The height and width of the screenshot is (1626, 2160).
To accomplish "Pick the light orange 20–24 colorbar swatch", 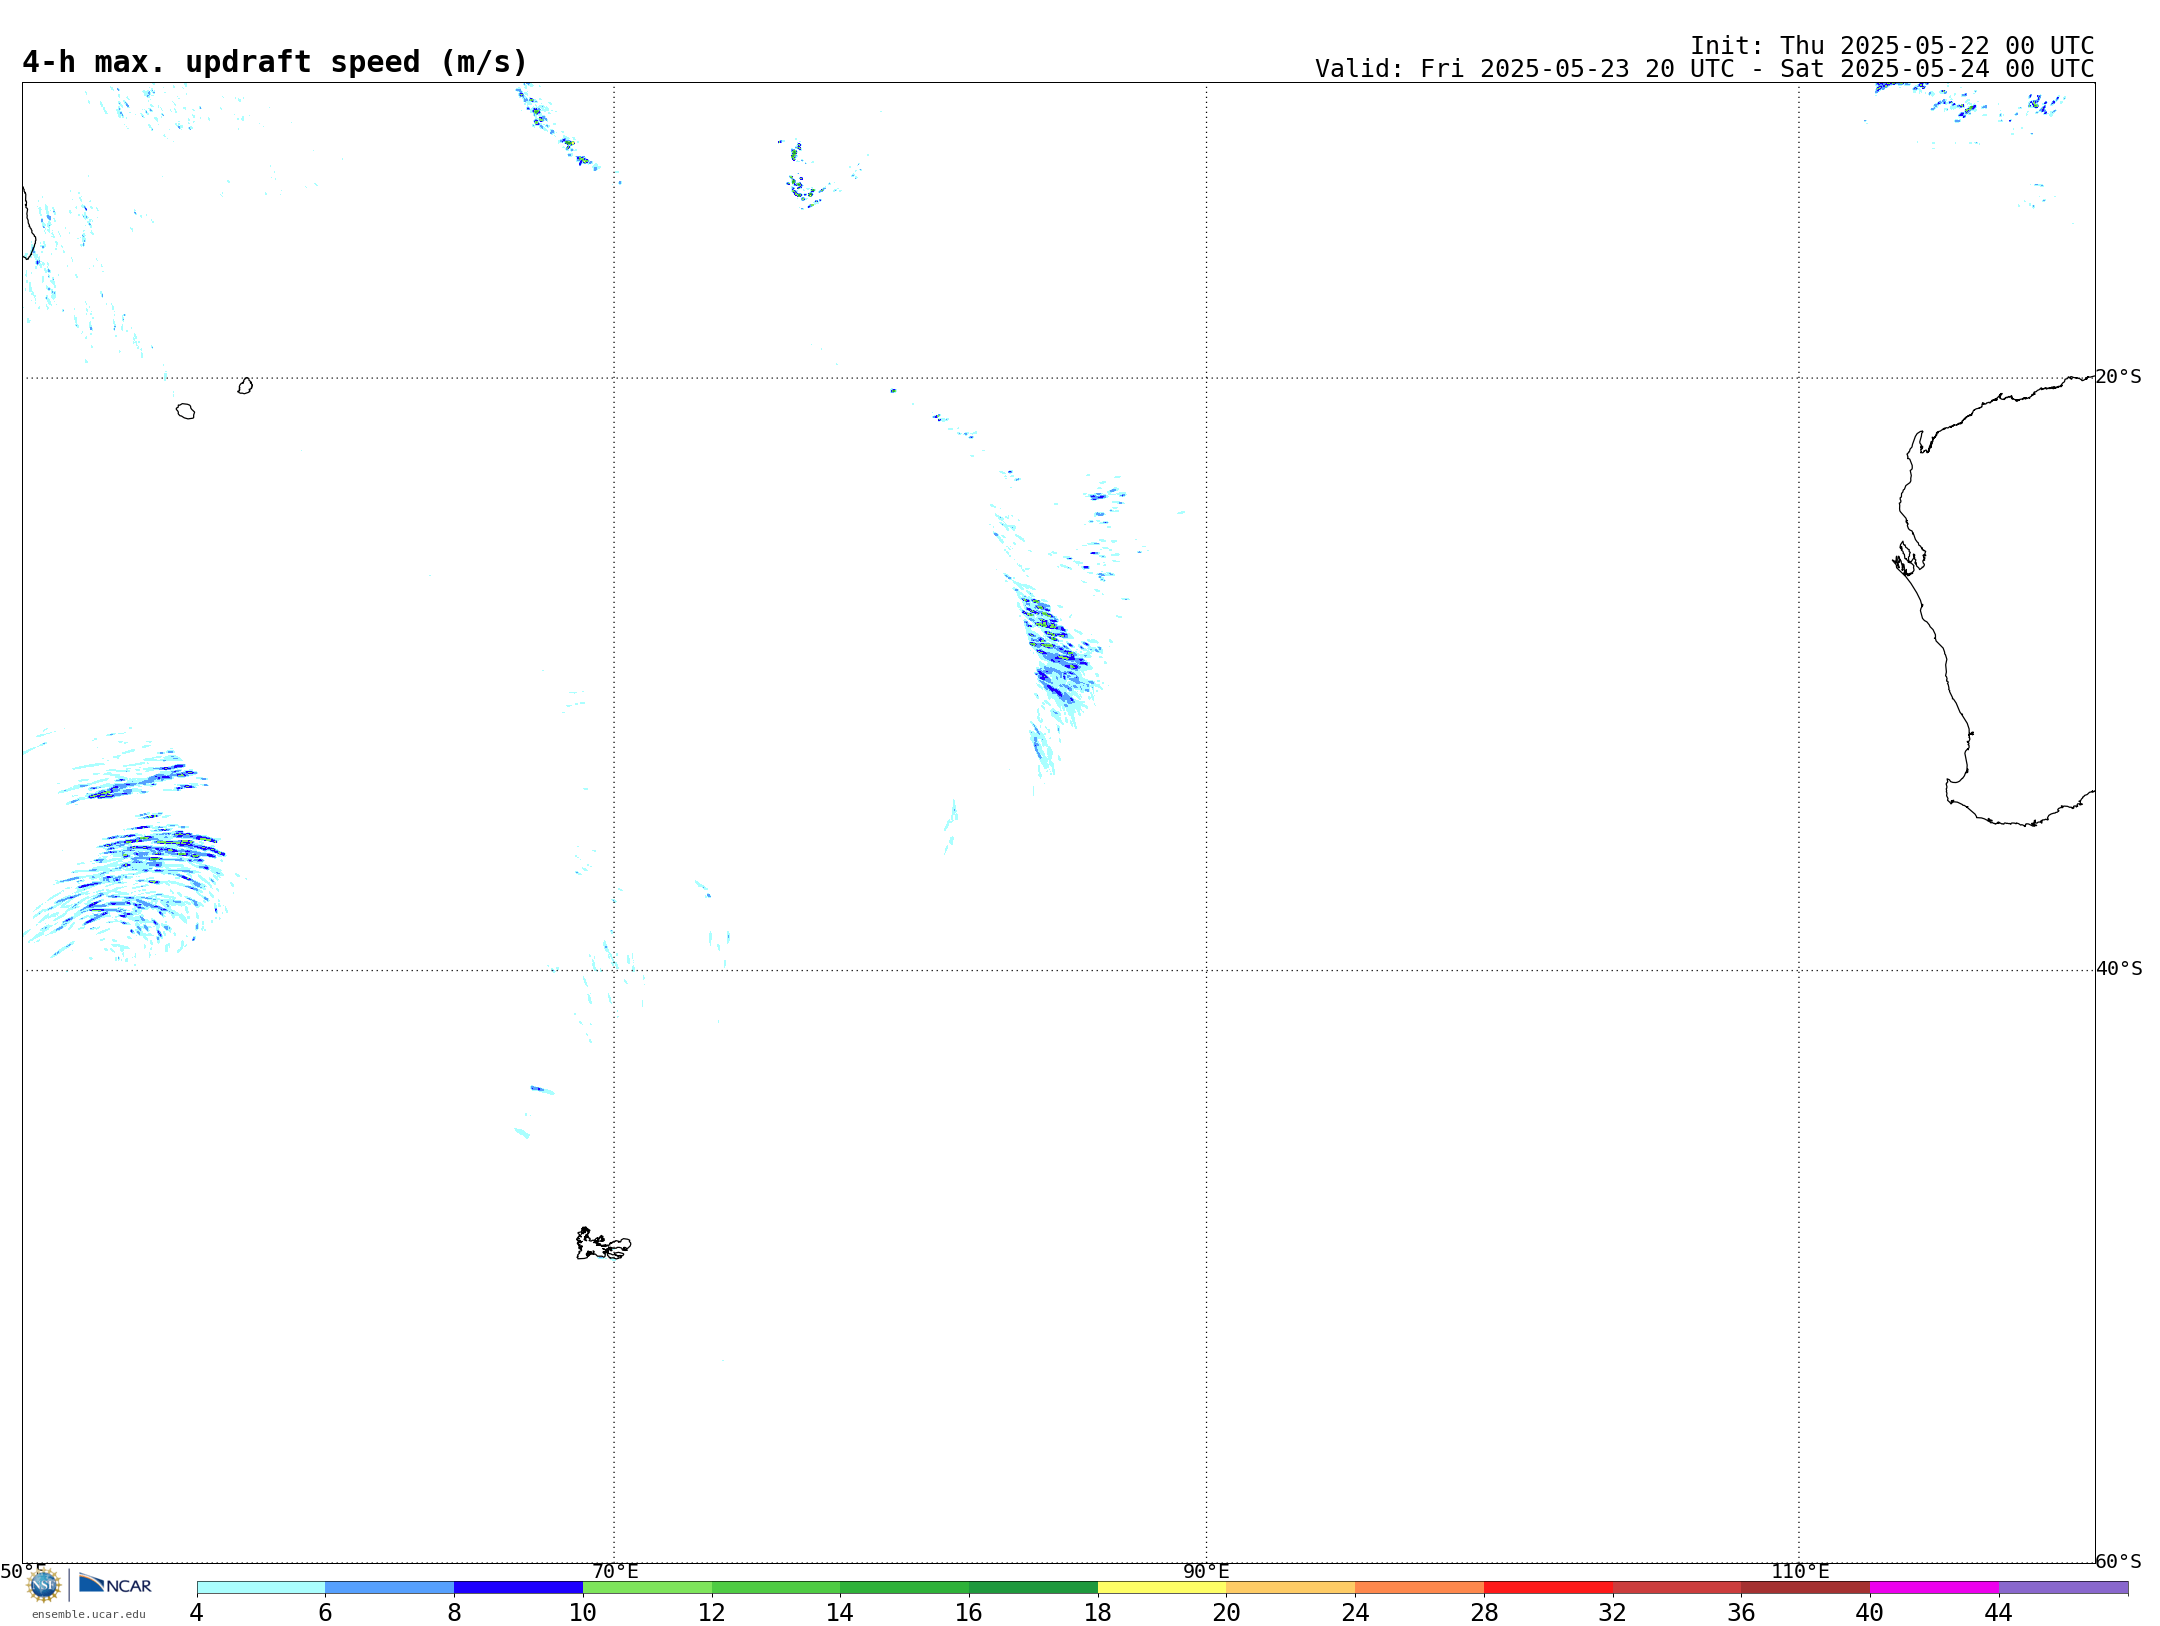I will point(1291,1587).
